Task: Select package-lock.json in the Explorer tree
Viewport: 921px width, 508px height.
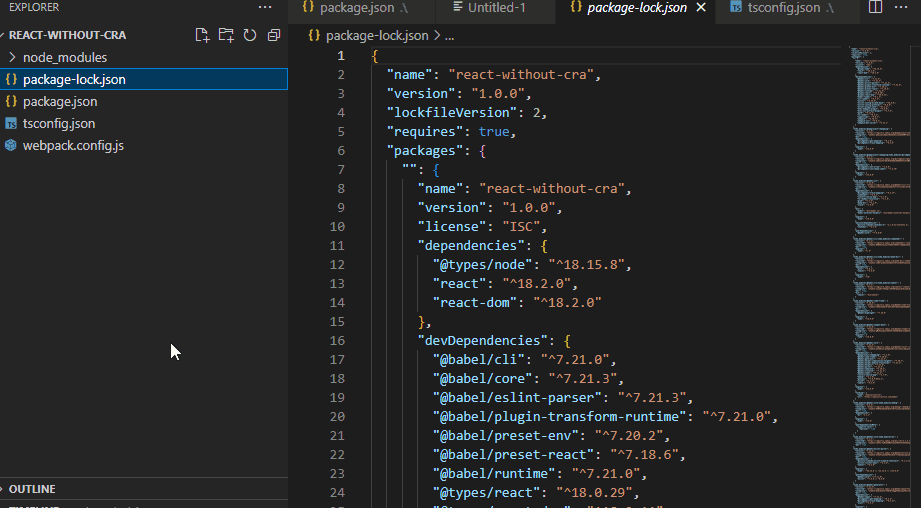Action: coord(144,79)
